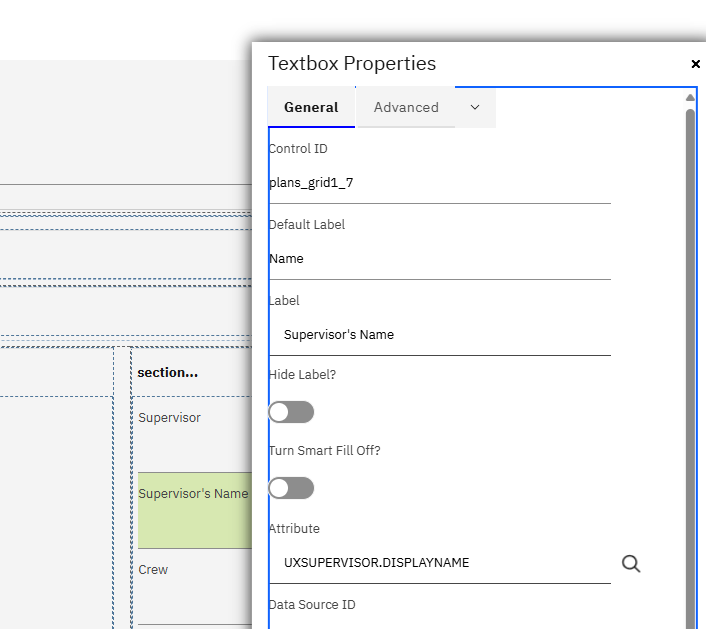
Task: Toggle the Turn Smart Fill Off switch
Action: 291,488
